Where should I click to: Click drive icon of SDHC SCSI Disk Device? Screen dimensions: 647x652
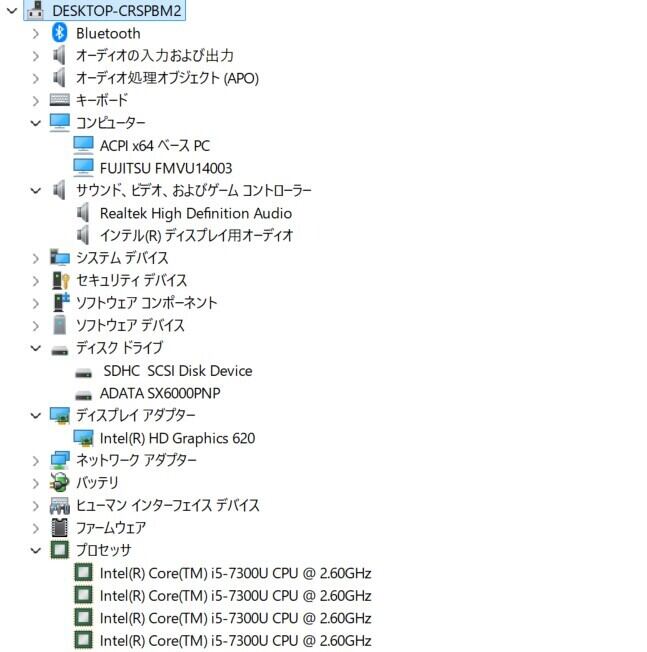click(x=83, y=373)
